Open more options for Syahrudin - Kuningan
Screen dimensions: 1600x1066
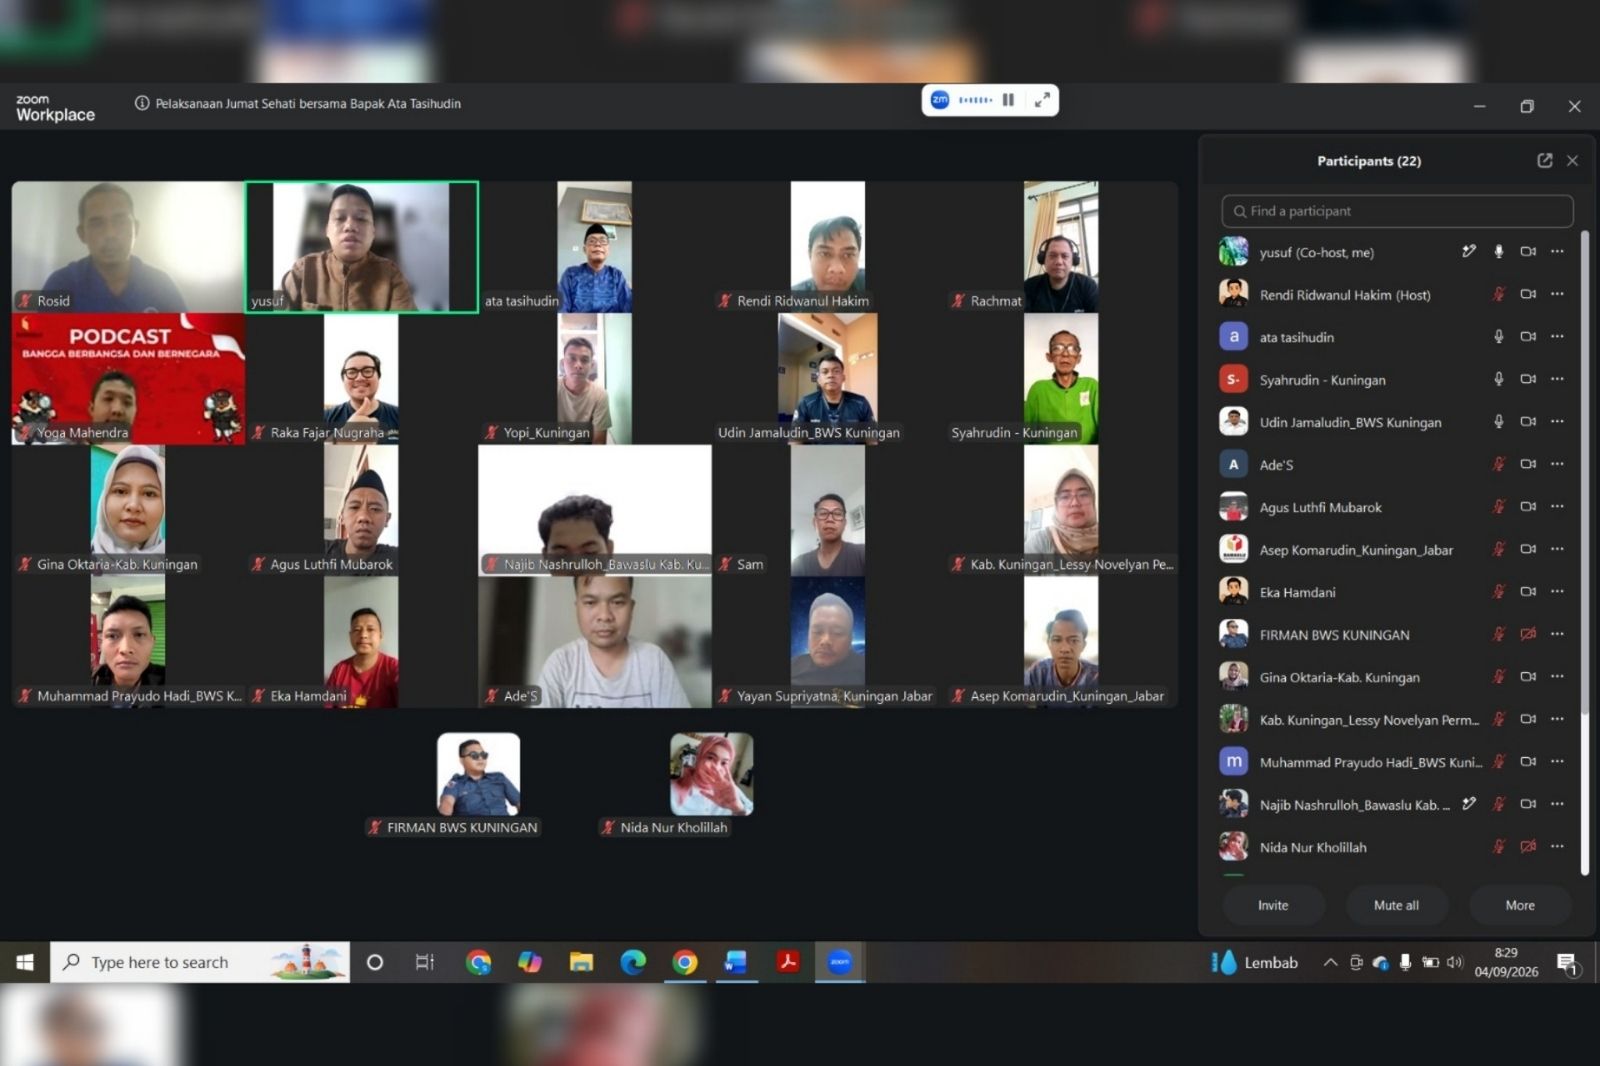[x=1557, y=379]
